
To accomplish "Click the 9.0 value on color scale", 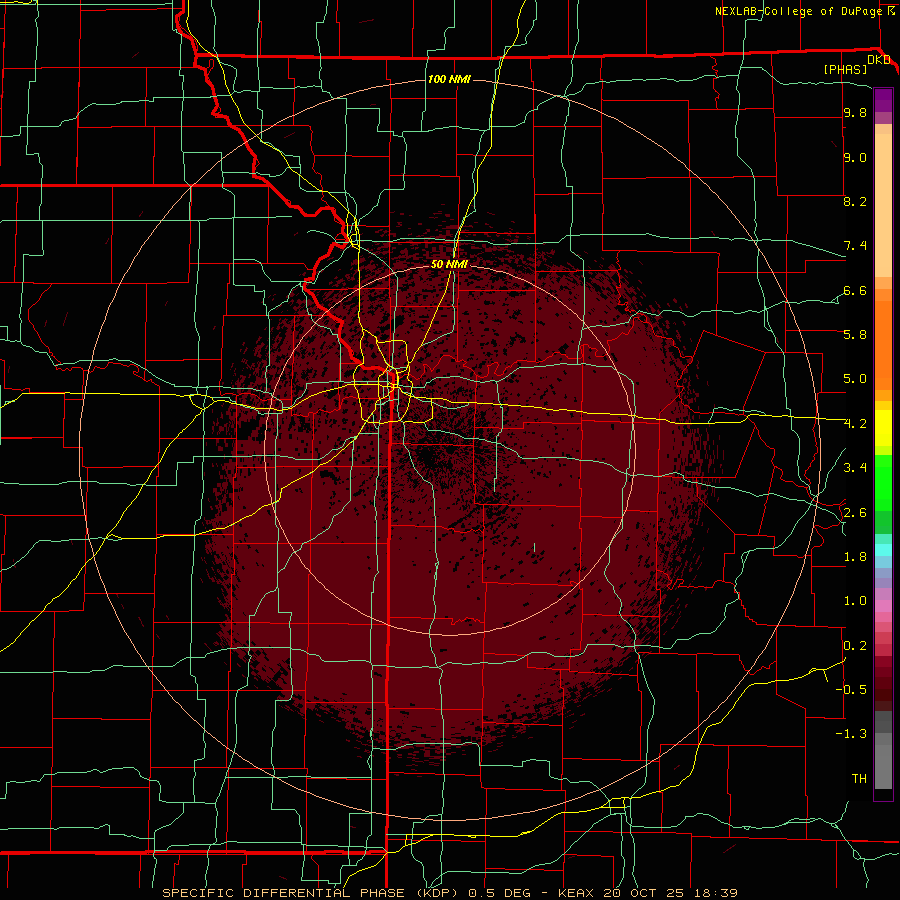I will [x=855, y=157].
